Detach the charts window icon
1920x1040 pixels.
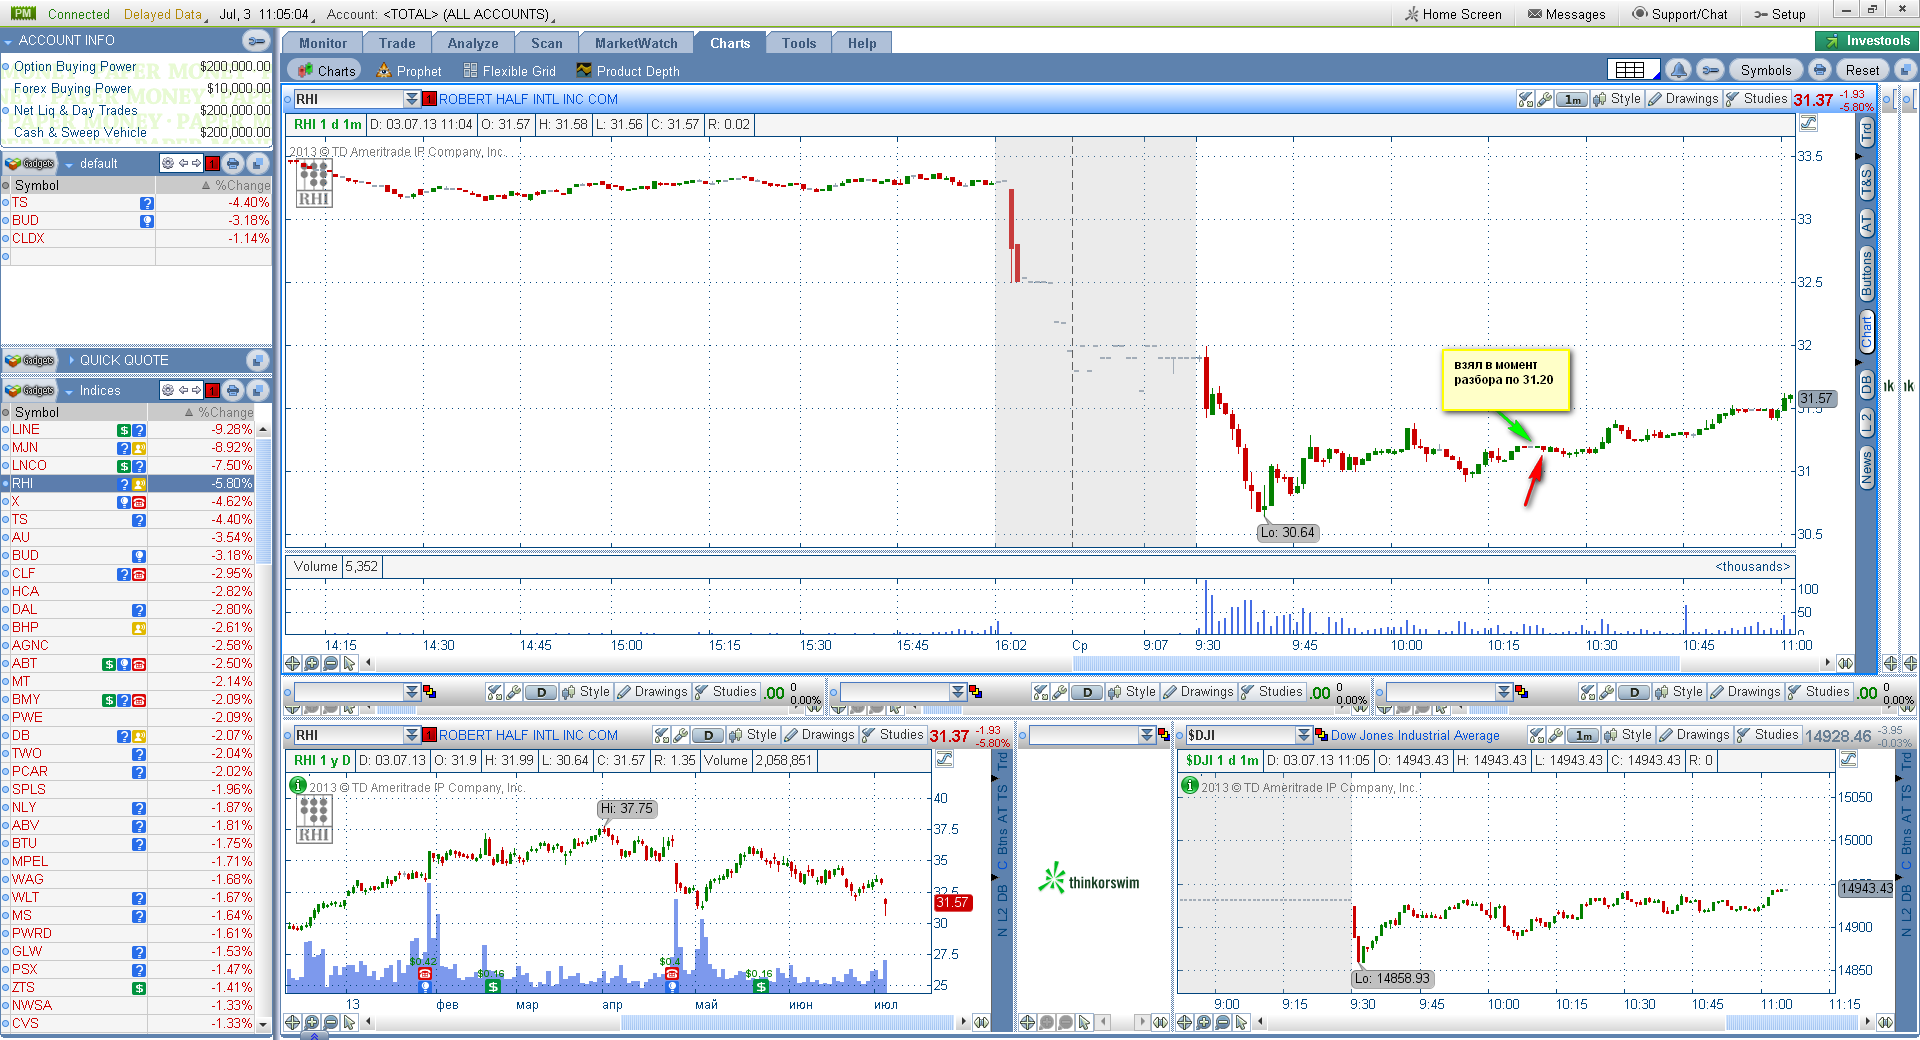tap(1905, 70)
